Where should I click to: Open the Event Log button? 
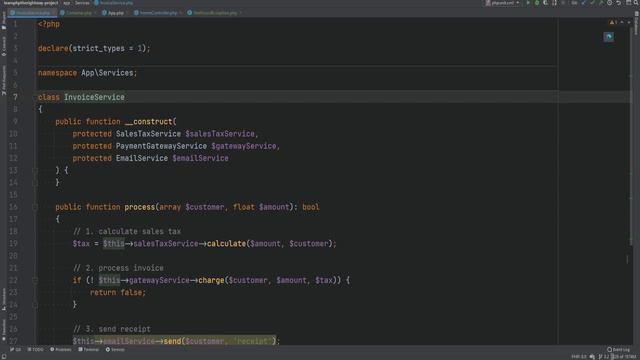pos(618,350)
